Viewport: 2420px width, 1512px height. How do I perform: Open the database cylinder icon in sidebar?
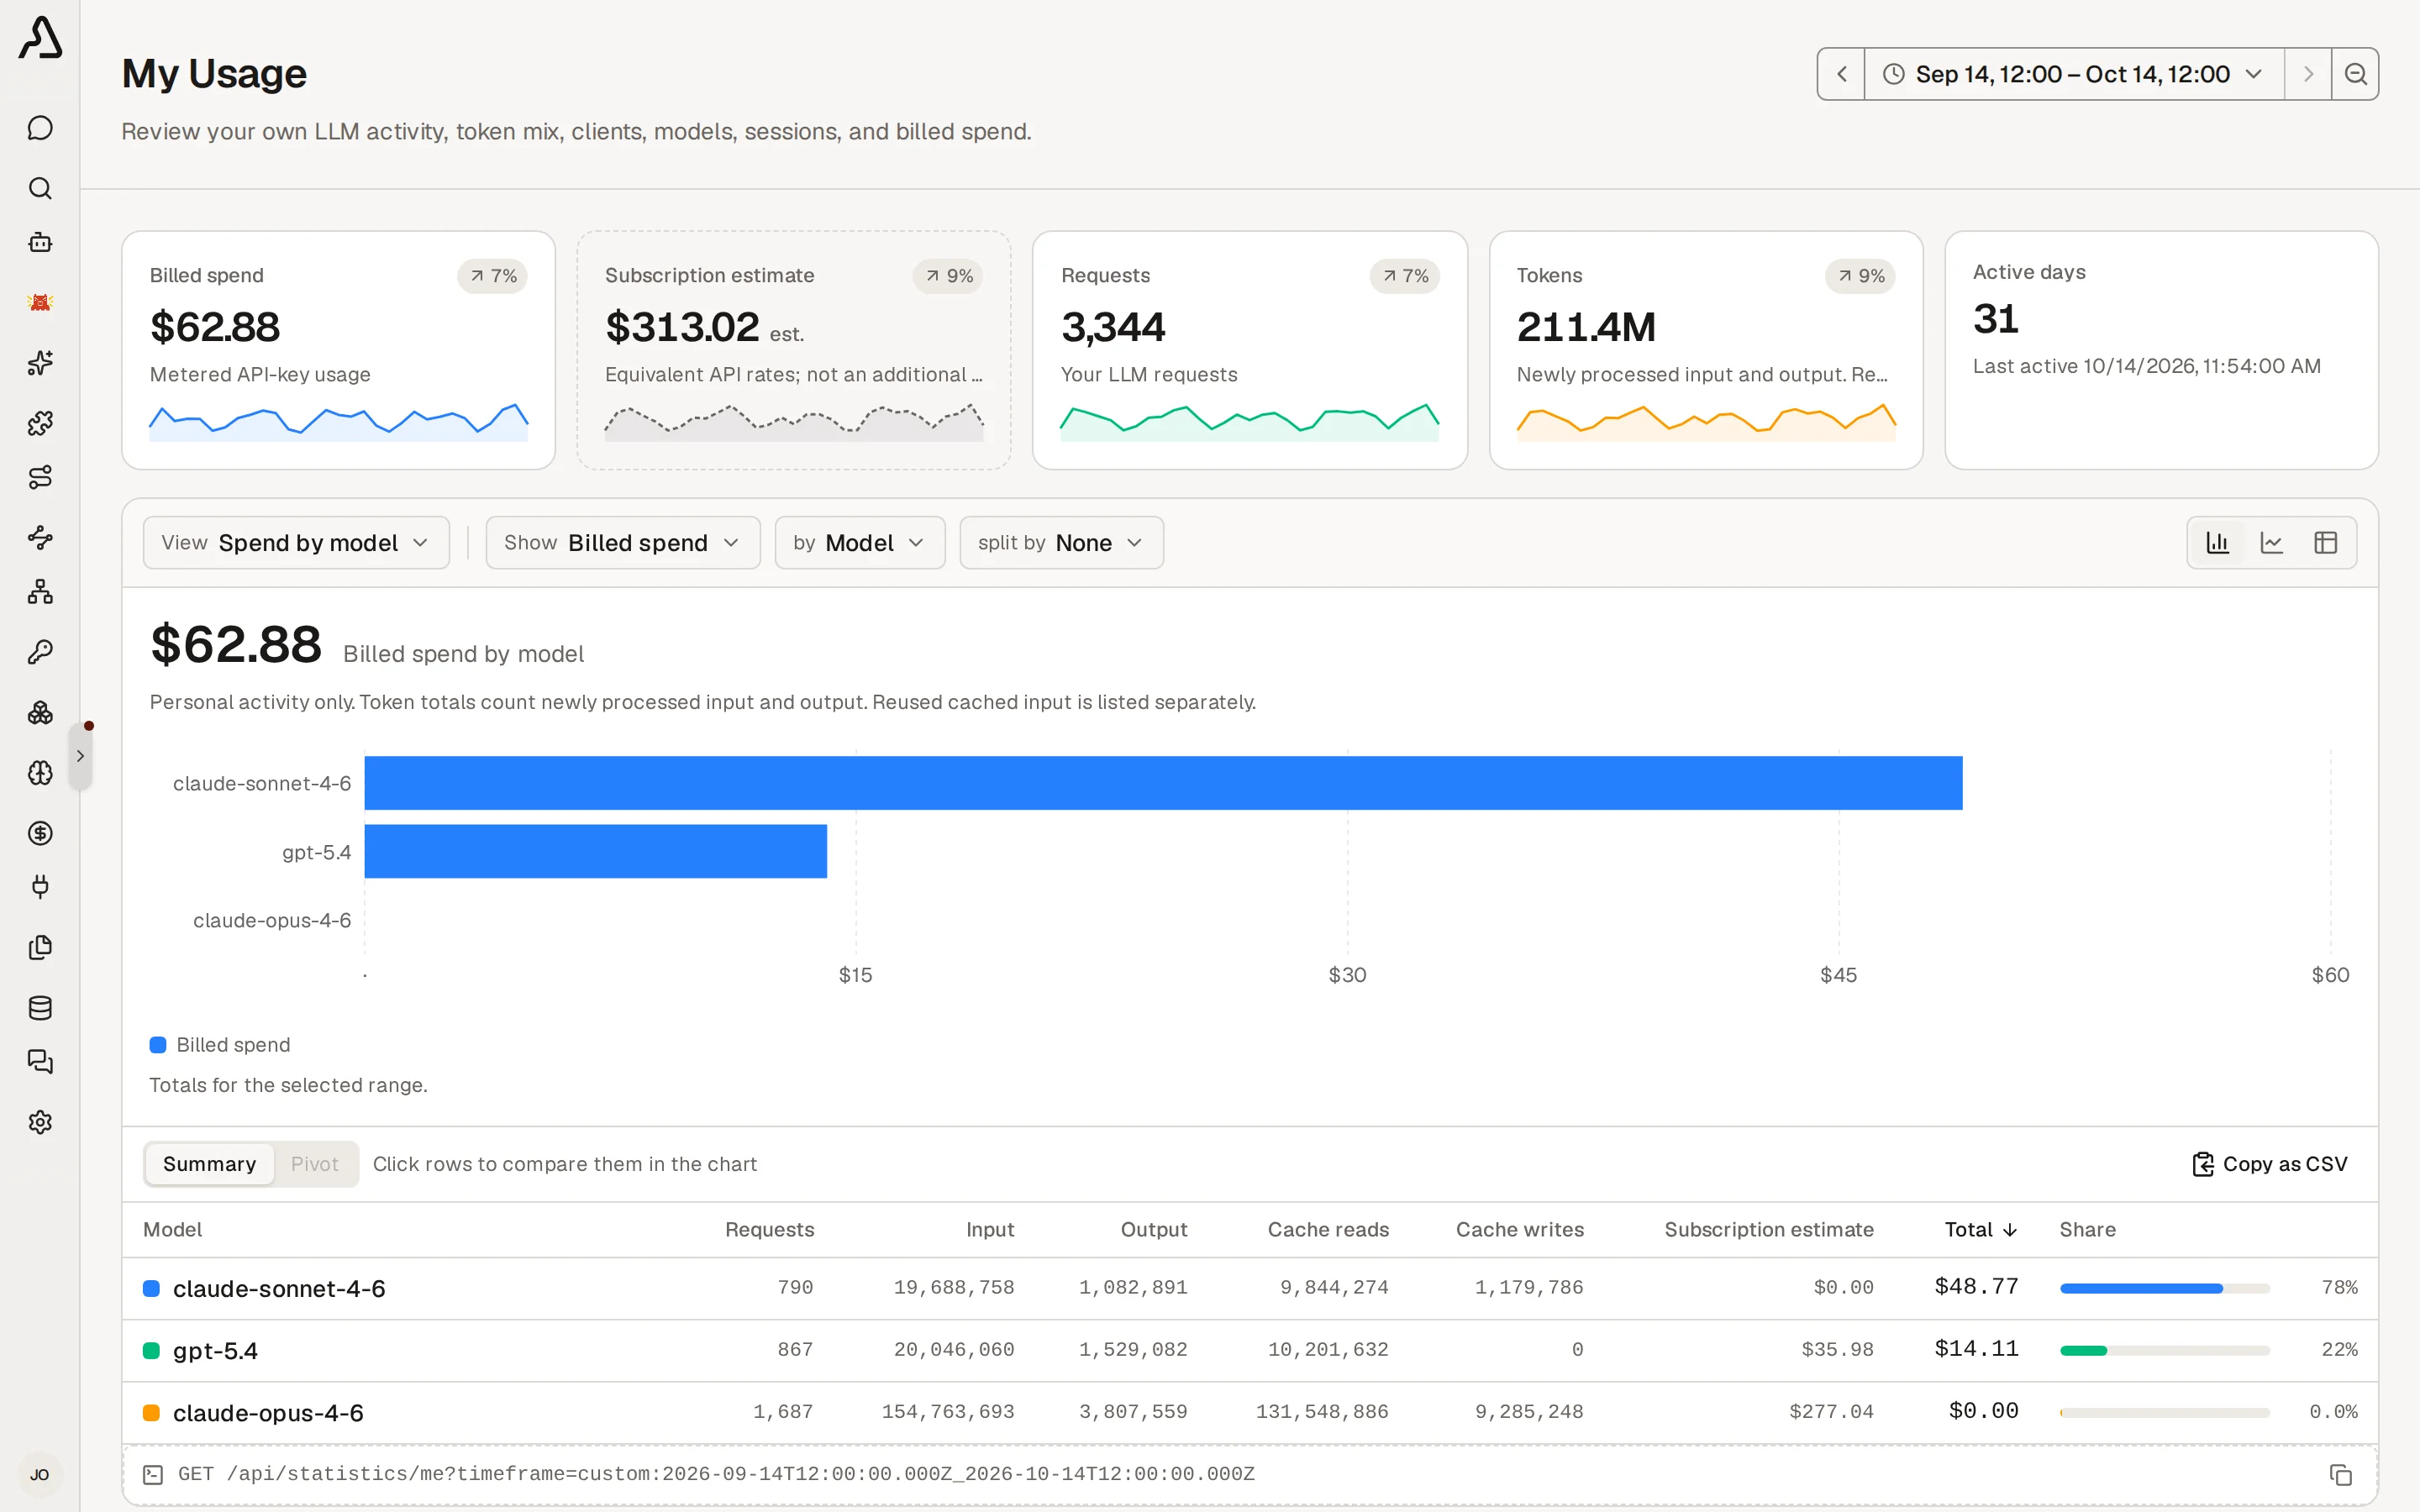coord(40,1008)
